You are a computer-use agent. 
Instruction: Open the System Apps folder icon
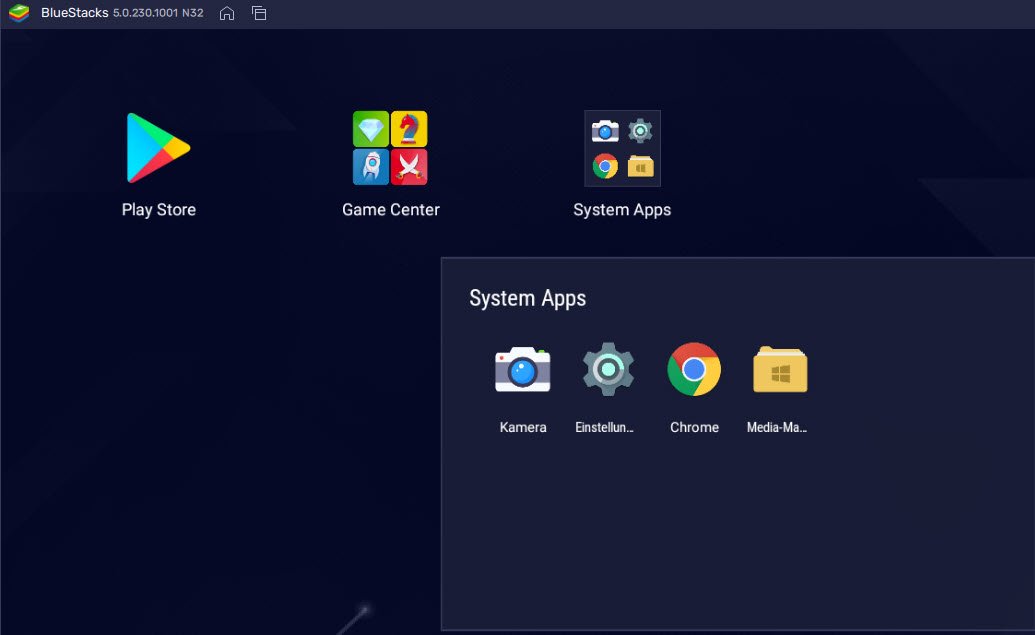point(622,149)
